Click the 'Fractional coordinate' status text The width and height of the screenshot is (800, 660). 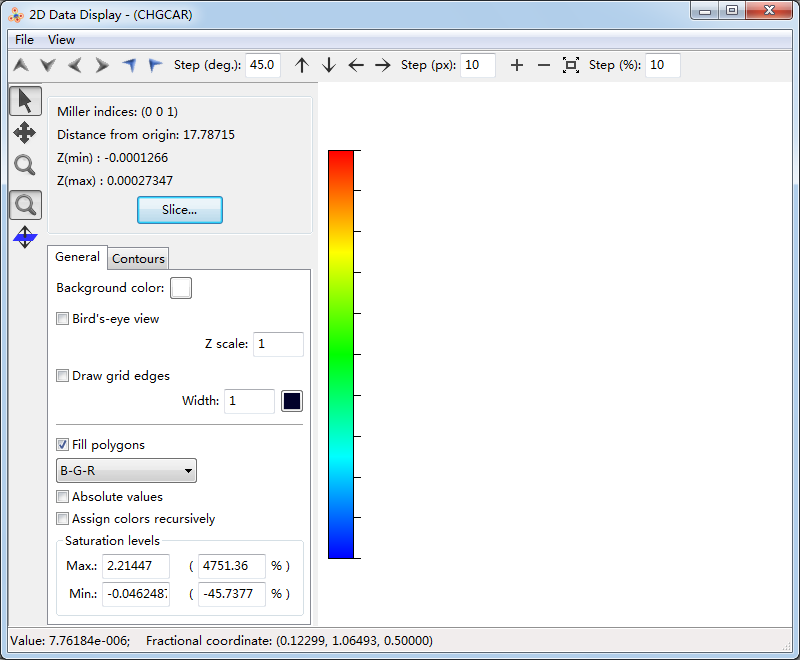tap(289, 641)
